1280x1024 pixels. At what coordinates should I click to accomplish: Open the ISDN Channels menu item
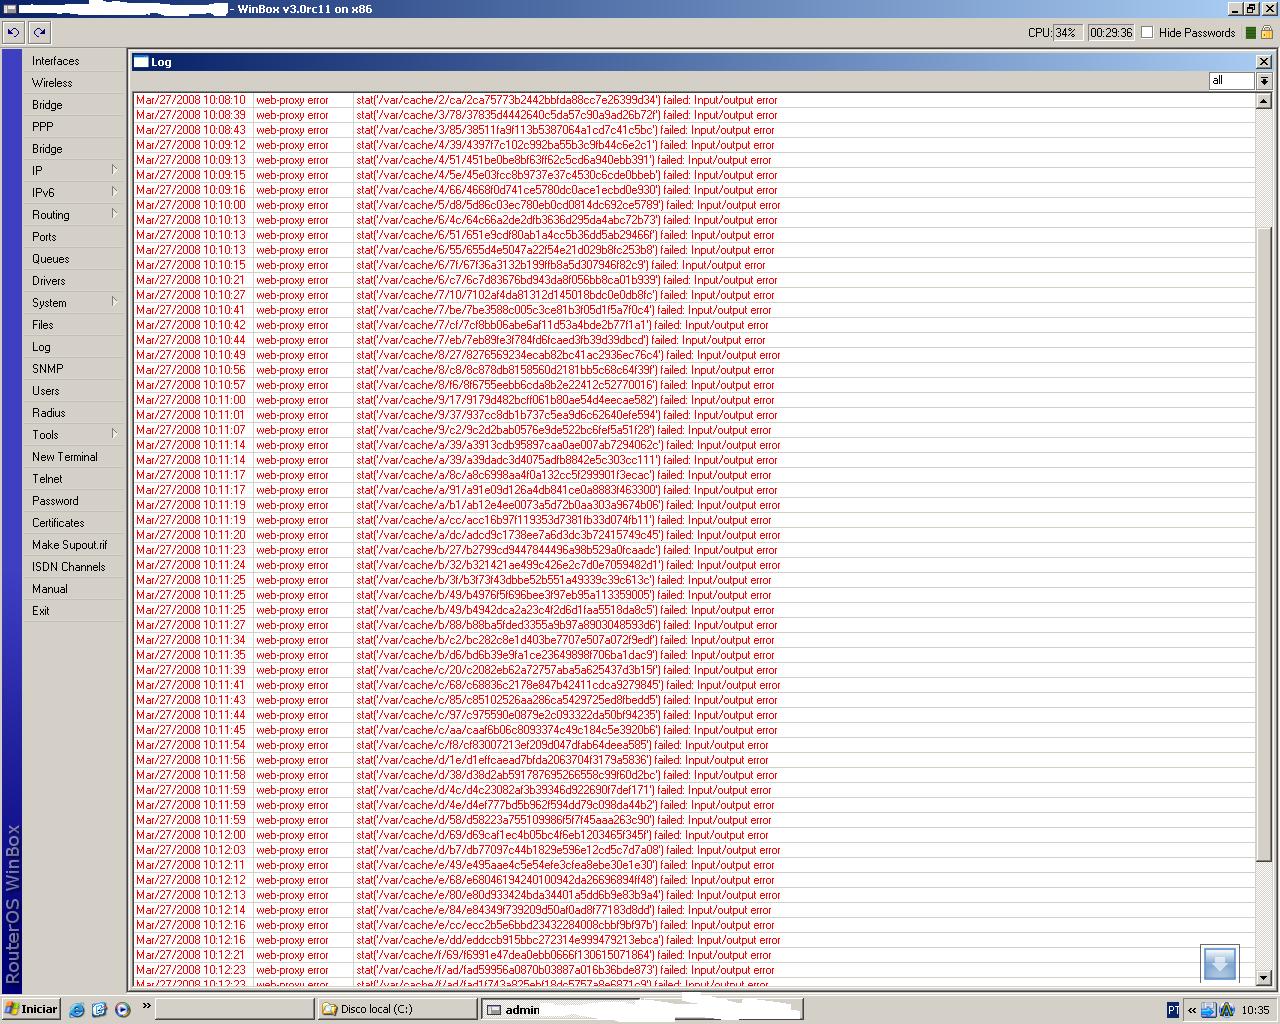75,567
